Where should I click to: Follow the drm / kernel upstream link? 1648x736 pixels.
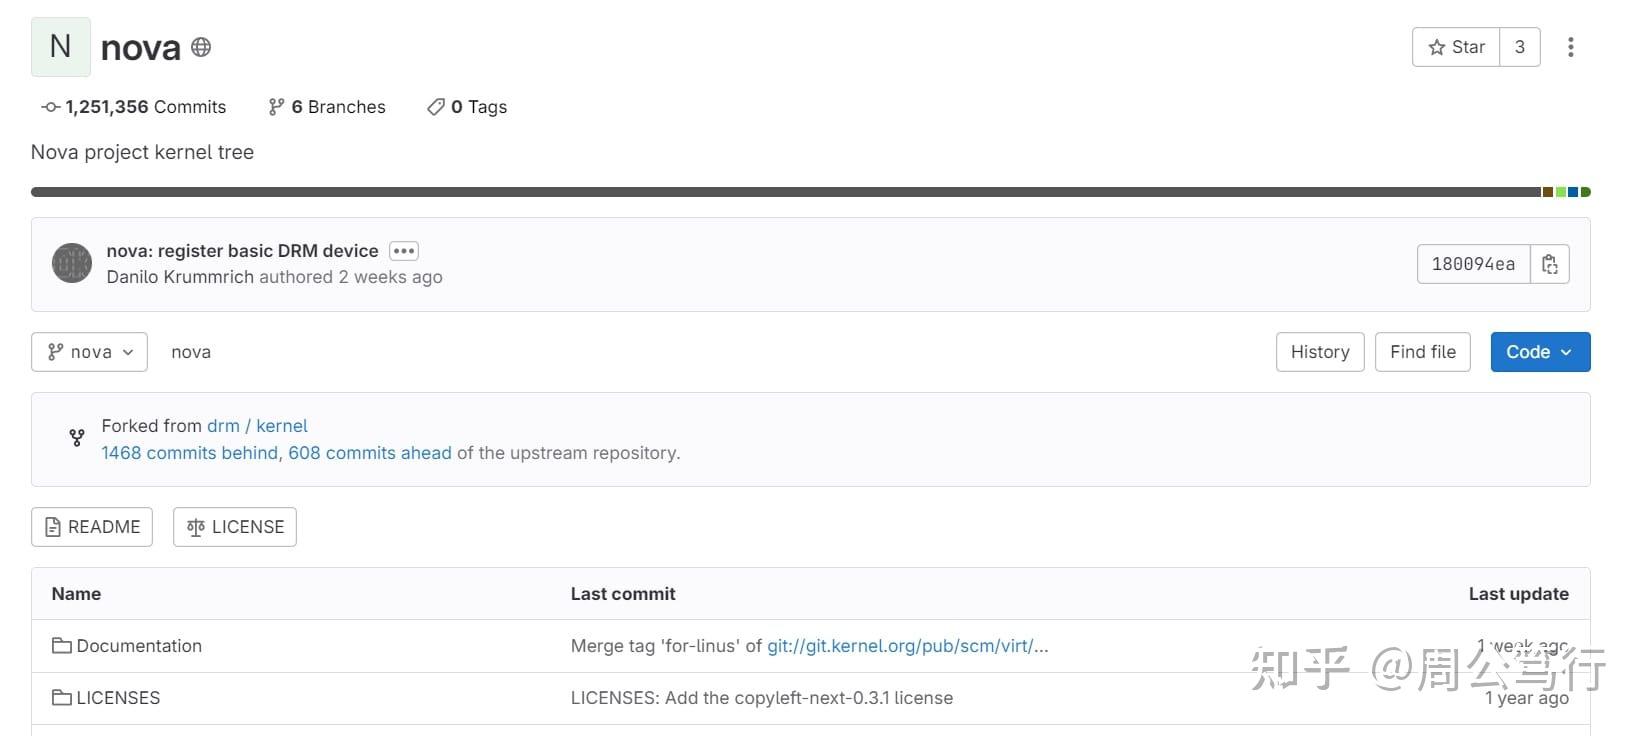257,425
